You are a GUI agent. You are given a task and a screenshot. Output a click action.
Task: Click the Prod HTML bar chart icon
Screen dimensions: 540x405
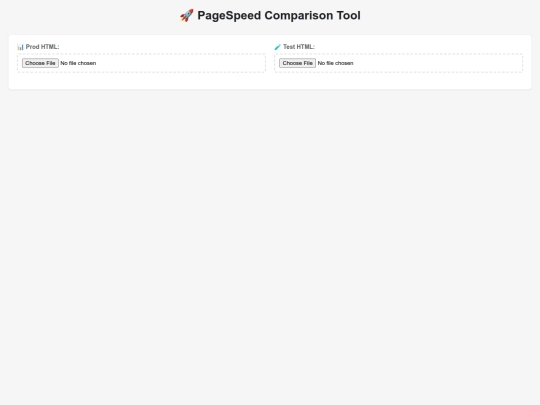click(x=20, y=47)
